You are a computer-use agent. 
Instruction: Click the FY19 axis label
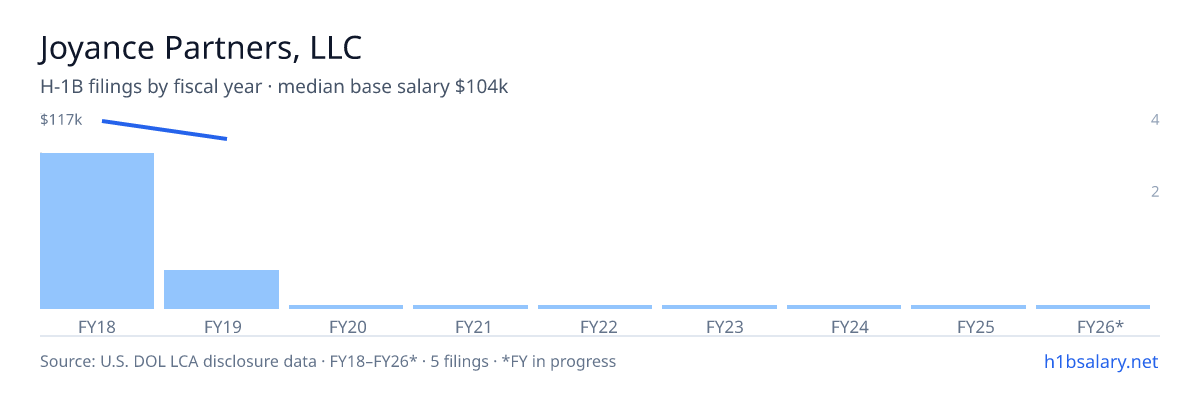click(x=222, y=326)
